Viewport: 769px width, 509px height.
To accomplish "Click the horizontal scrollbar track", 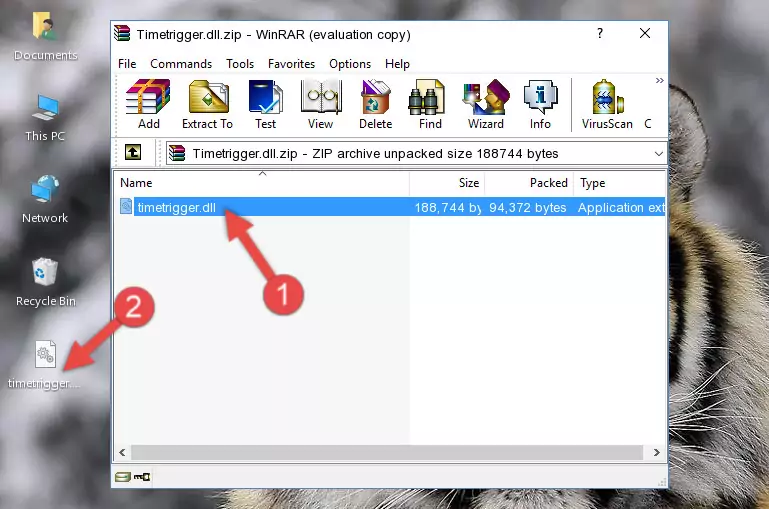I will pyautogui.click(x=387, y=452).
